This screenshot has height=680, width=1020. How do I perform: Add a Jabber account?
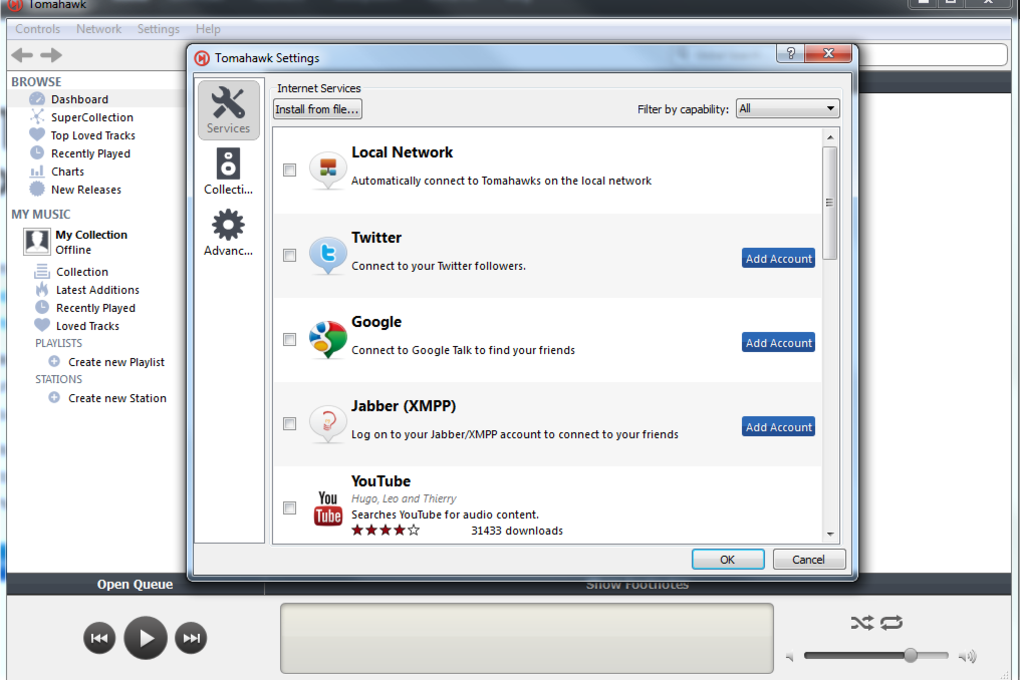point(779,427)
